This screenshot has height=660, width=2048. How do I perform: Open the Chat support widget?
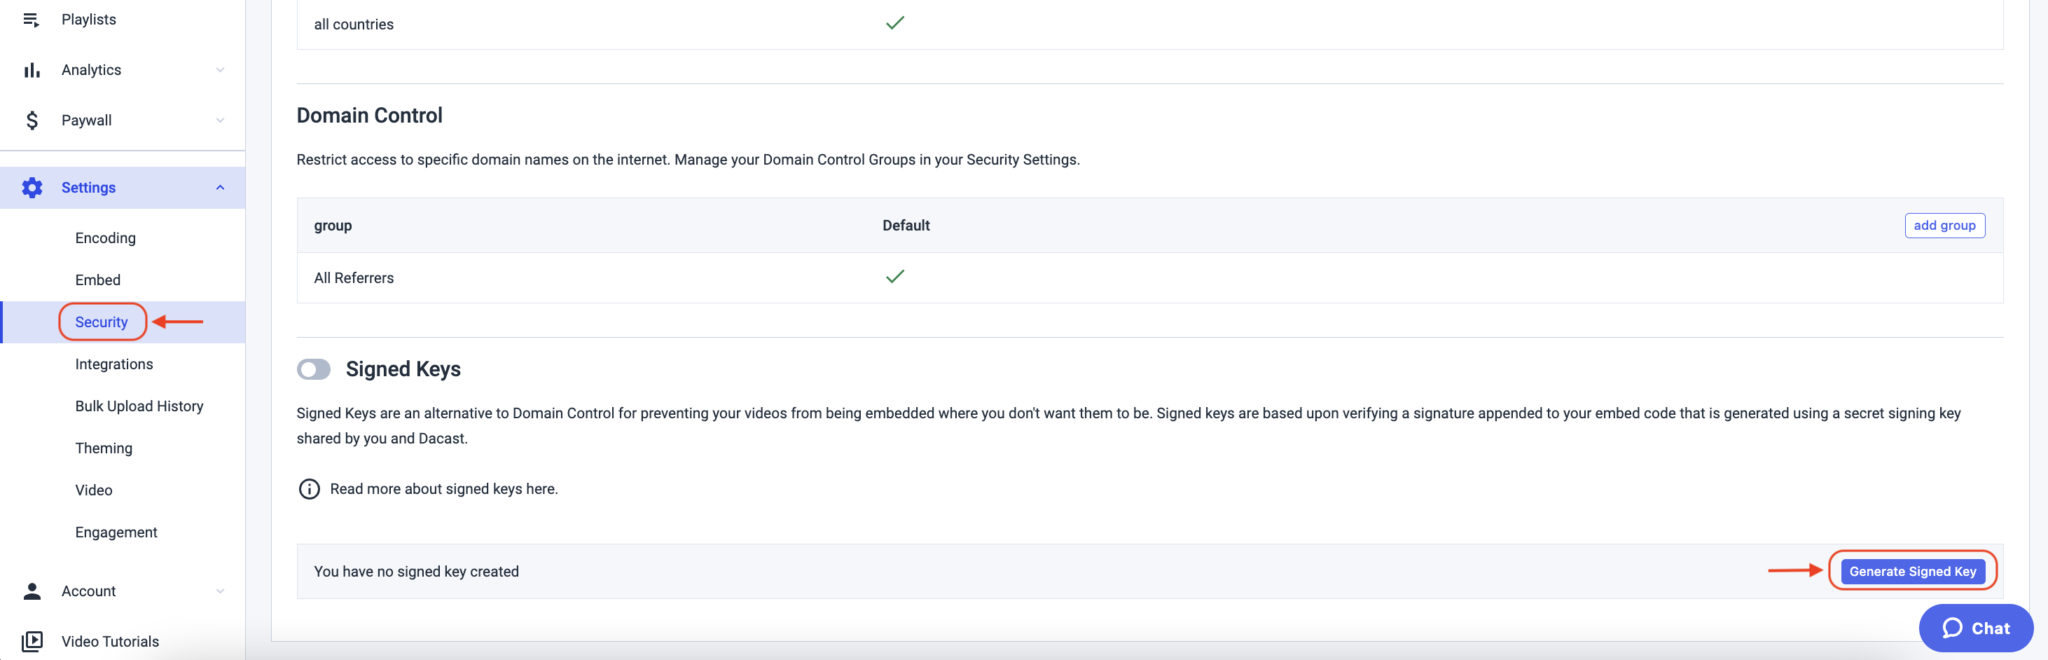tap(1975, 628)
